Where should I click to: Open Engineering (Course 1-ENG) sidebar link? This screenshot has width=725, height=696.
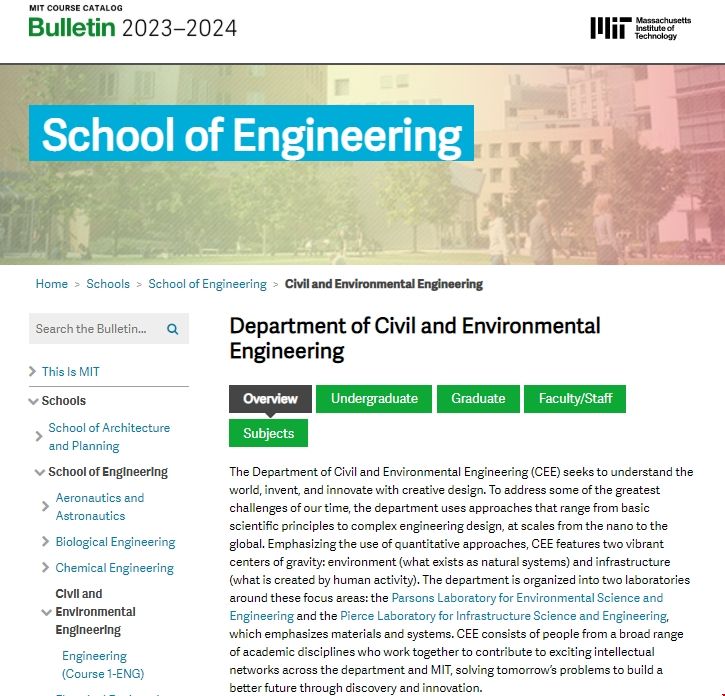[94, 665]
